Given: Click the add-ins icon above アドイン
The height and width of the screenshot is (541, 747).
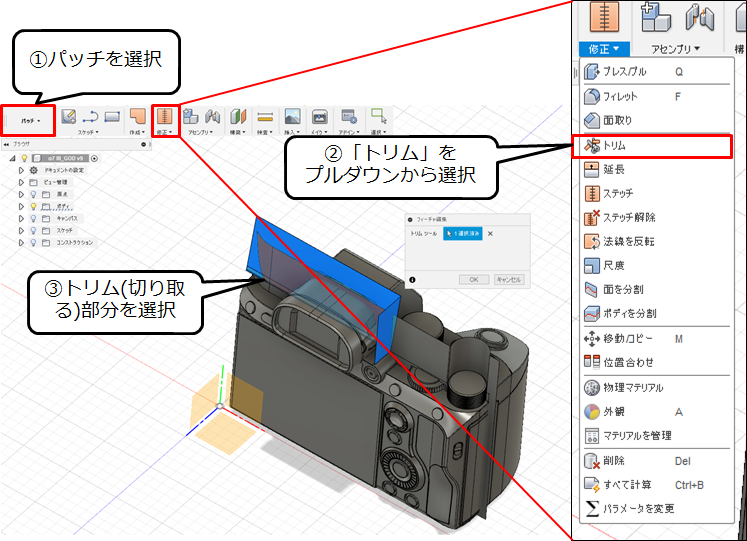Looking at the screenshot, I should [349, 117].
